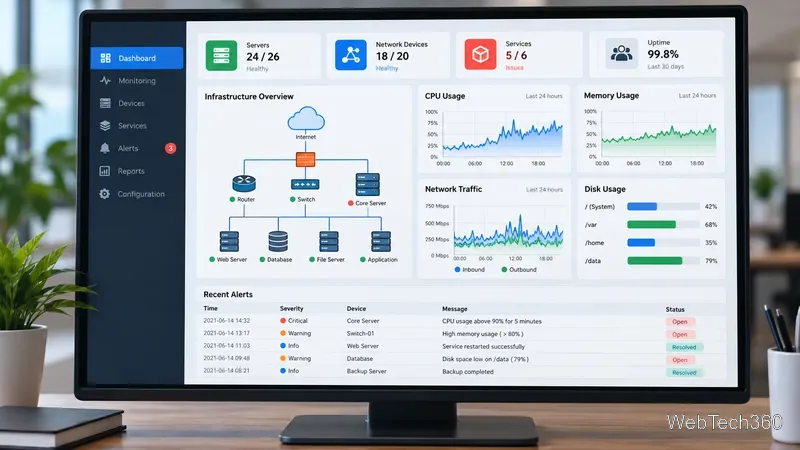800x450 pixels.
Task: Select the Switch node icon
Action: pos(305,184)
